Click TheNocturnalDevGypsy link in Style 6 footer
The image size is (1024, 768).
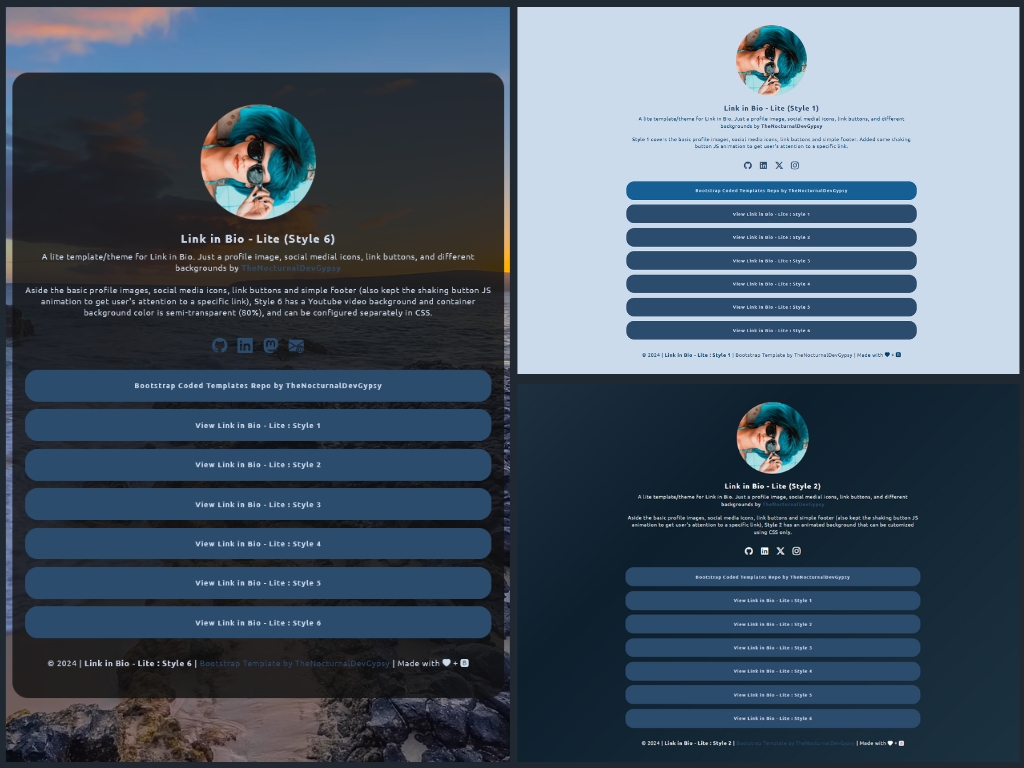pyautogui.click(x=295, y=662)
